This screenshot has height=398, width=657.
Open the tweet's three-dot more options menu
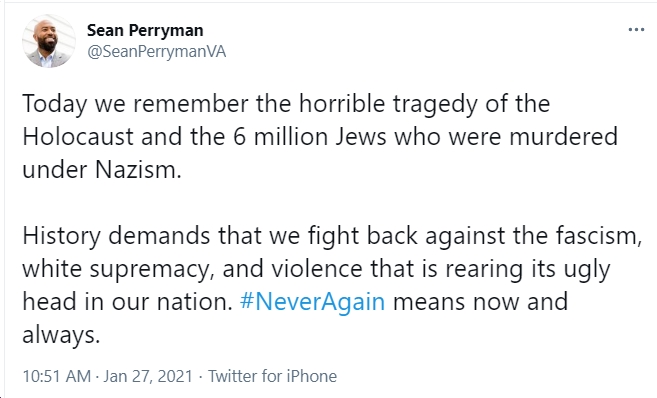click(x=636, y=30)
